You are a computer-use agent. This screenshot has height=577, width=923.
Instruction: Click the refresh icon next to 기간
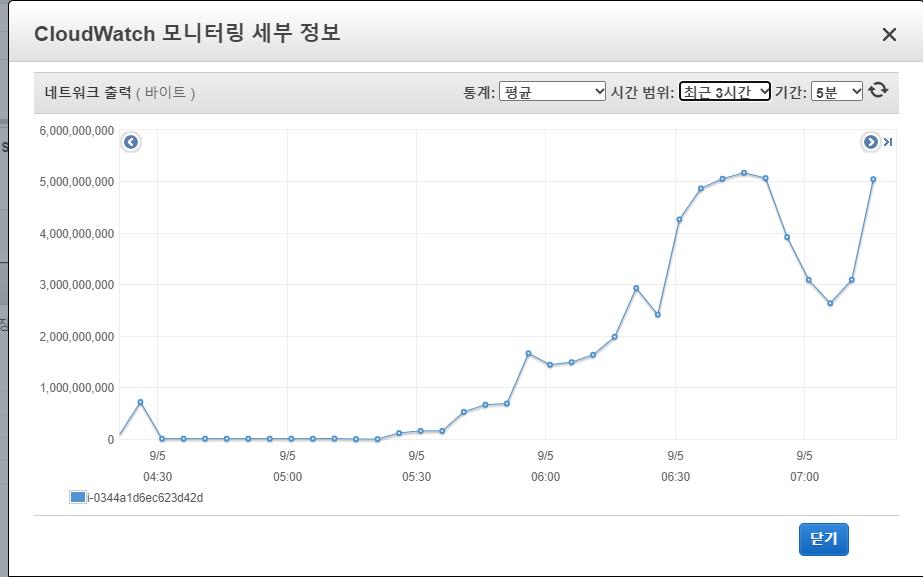(x=878, y=91)
